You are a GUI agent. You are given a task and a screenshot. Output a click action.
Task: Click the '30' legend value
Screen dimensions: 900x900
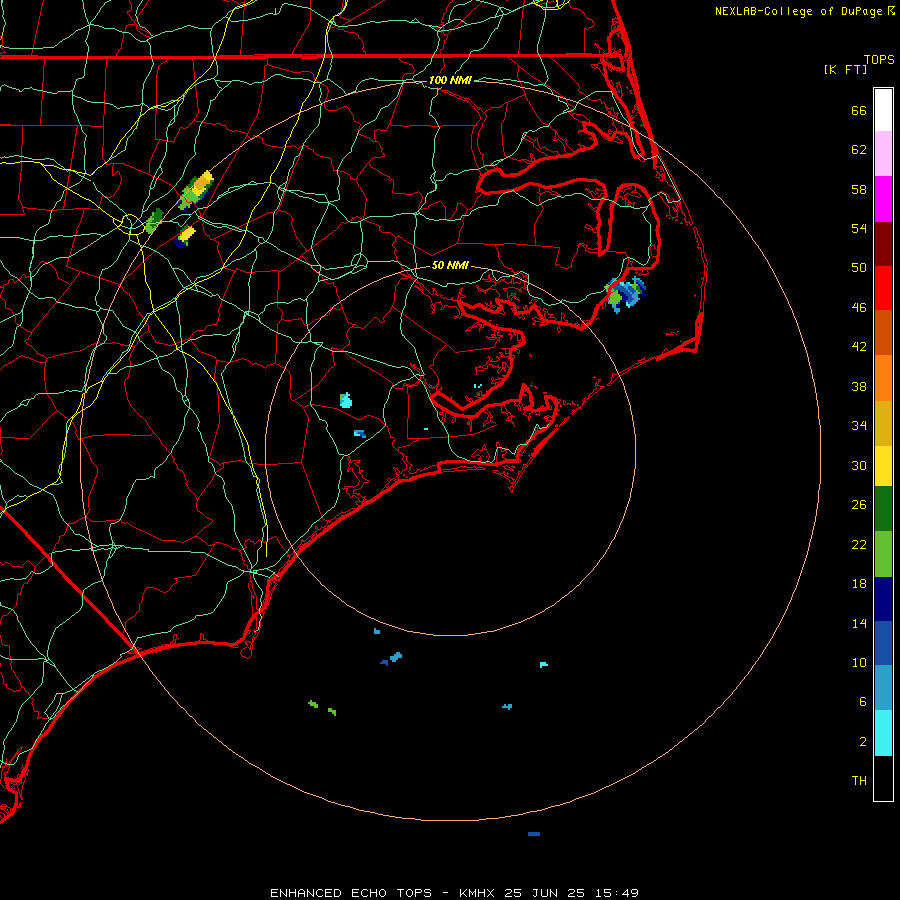(x=859, y=465)
